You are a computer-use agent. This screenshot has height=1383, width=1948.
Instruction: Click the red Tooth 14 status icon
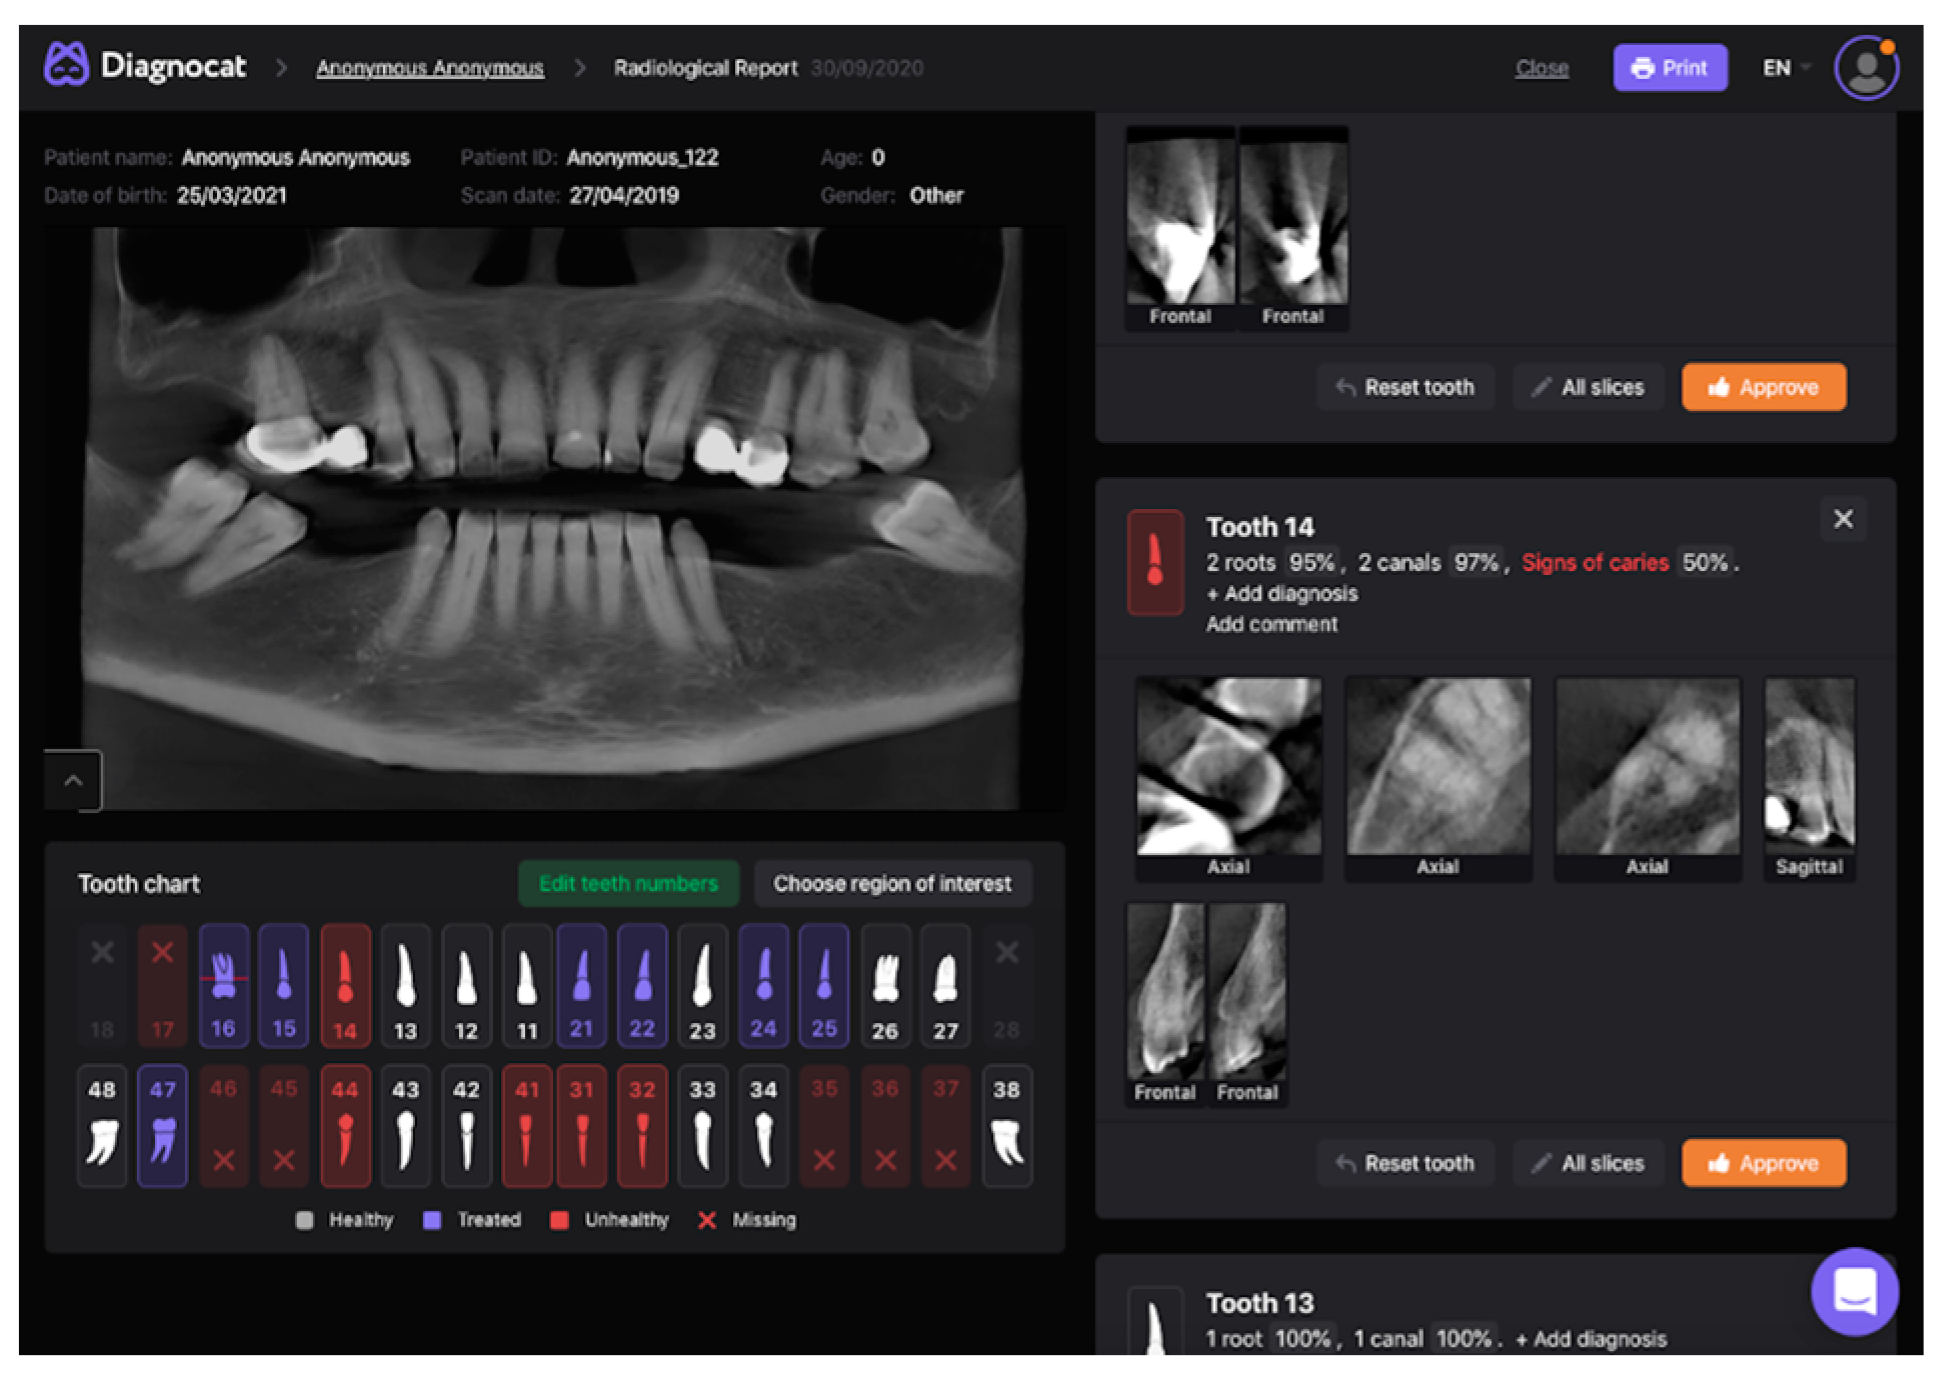point(1155,562)
